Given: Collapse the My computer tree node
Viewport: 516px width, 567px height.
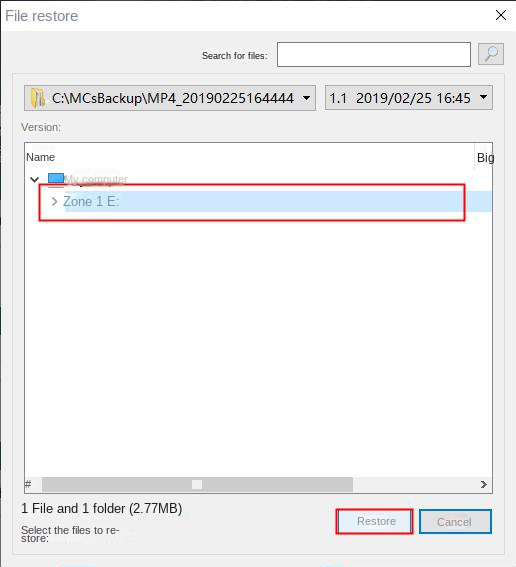Looking at the screenshot, I should [35, 179].
